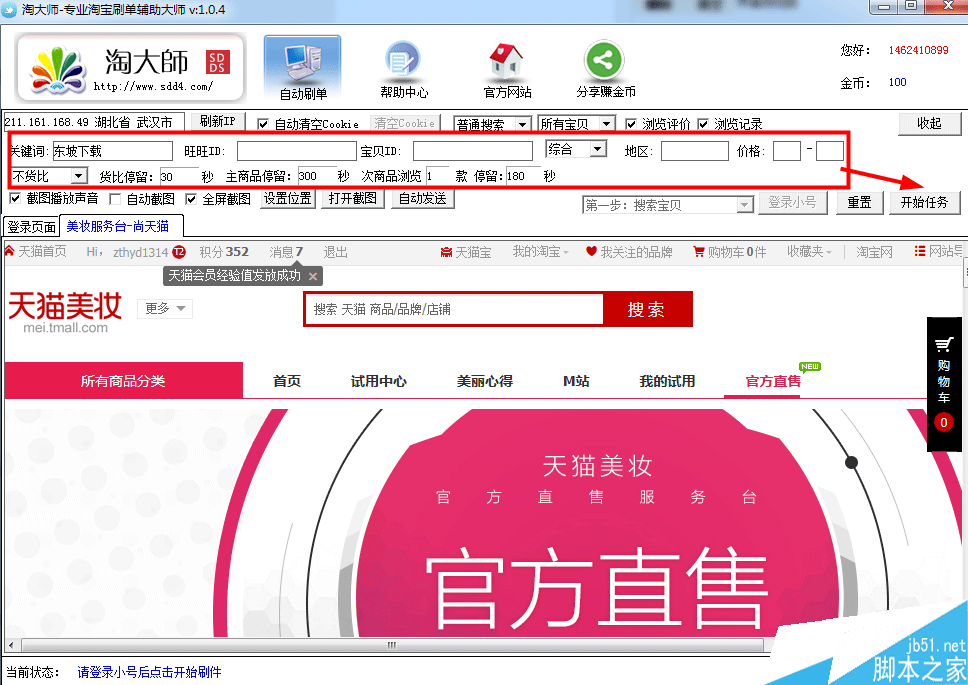This screenshot has width=968, height=685.
Task: Click the 开始任务 start button
Action: point(924,202)
